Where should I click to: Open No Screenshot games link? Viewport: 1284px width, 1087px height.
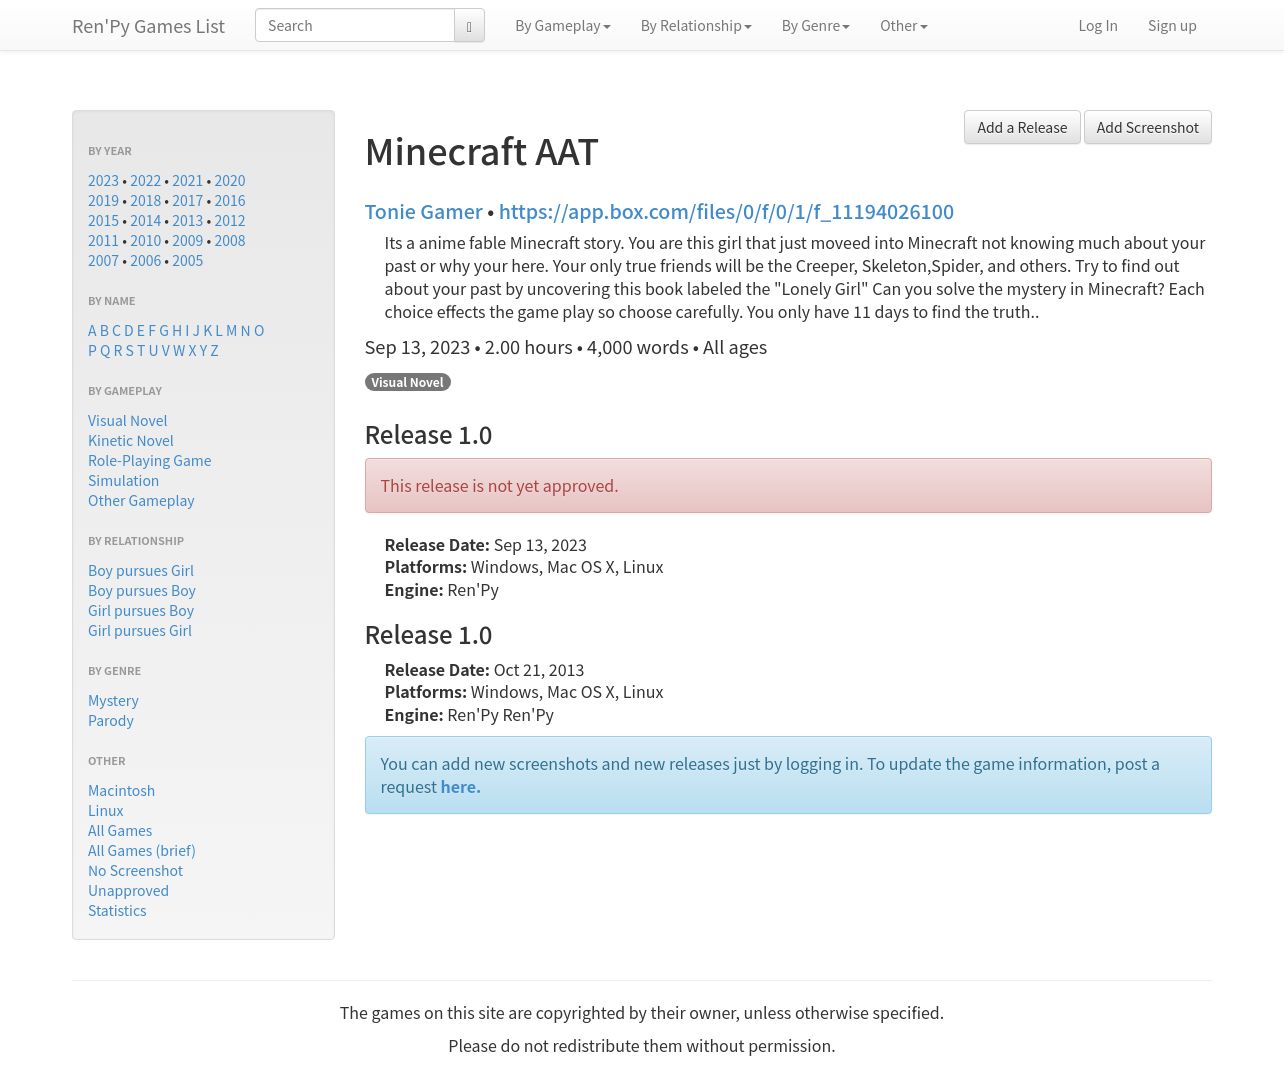tap(135, 871)
